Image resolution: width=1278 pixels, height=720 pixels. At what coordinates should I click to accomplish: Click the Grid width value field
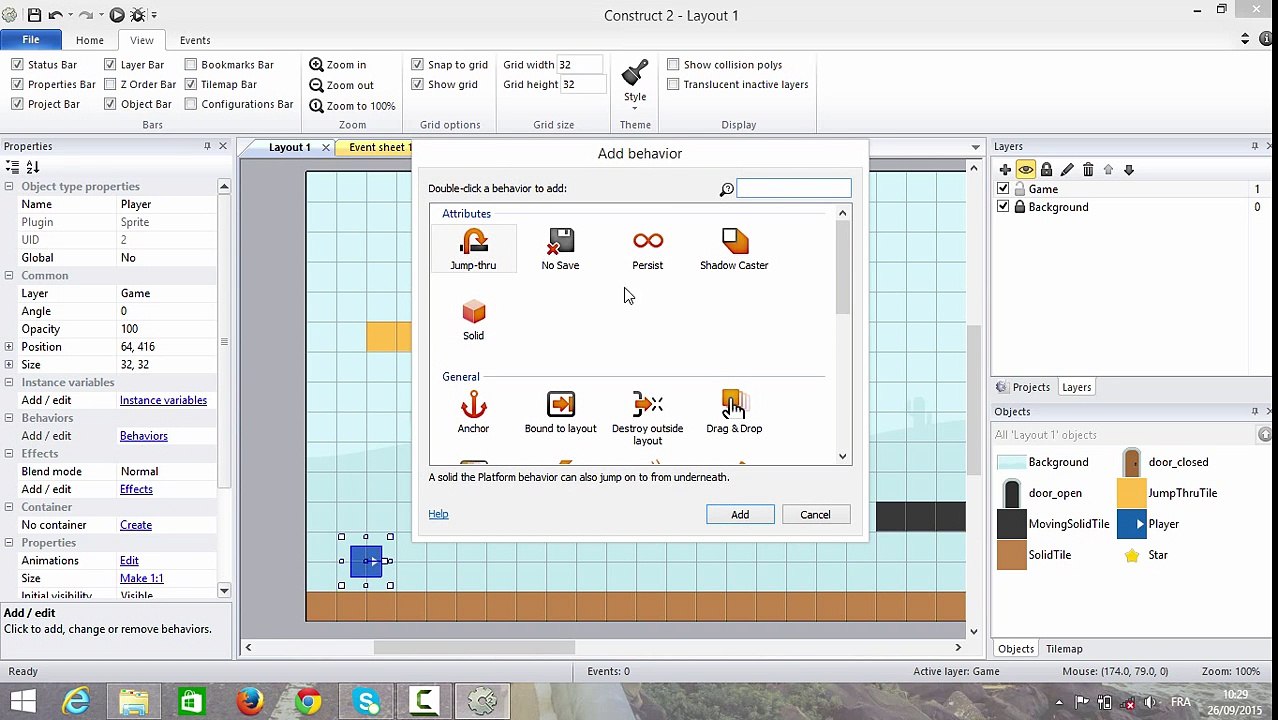(581, 65)
